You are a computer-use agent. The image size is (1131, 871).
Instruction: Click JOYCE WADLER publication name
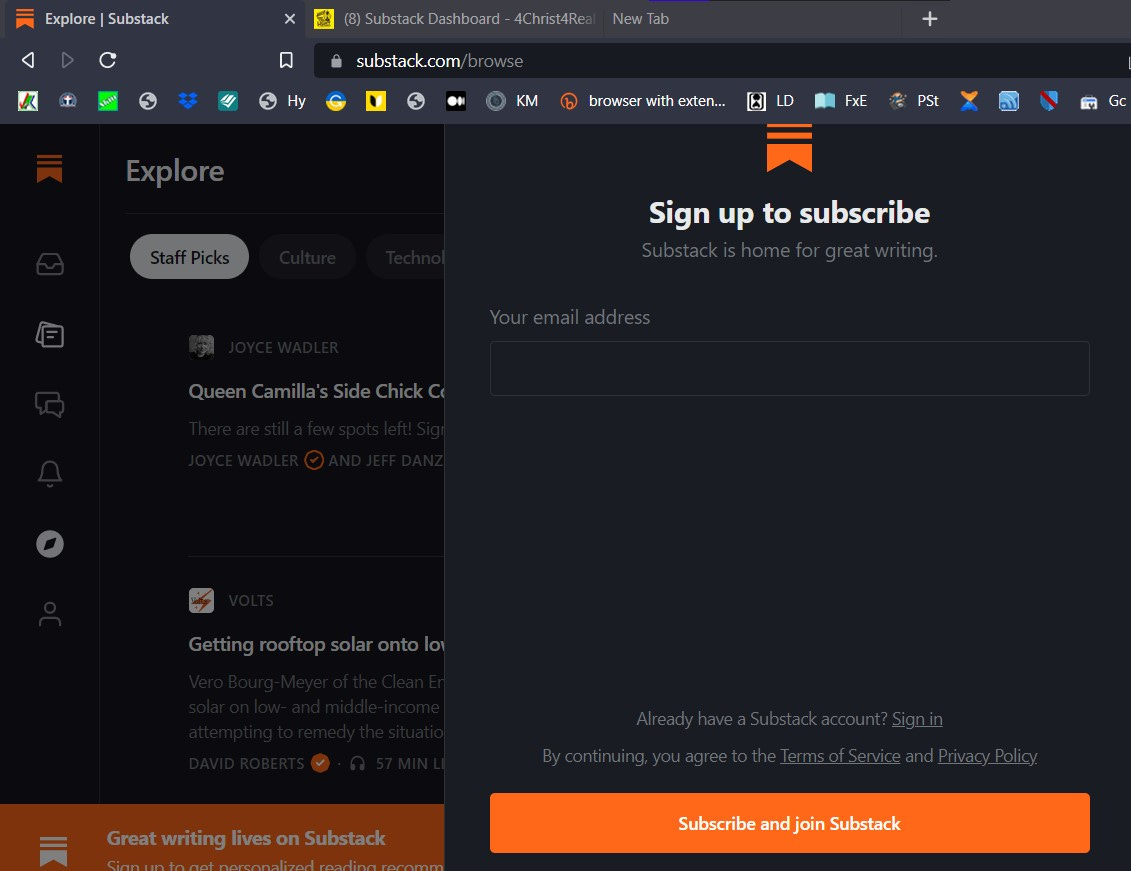(283, 348)
